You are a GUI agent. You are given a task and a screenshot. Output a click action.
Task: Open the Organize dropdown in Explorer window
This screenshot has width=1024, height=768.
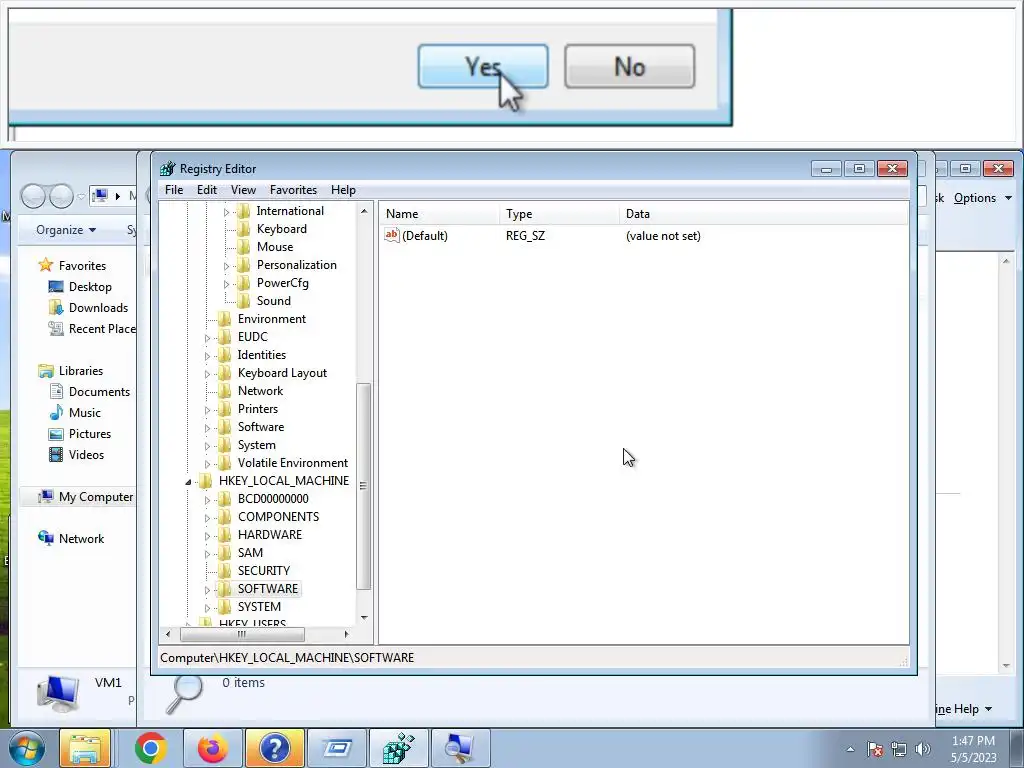click(66, 230)
